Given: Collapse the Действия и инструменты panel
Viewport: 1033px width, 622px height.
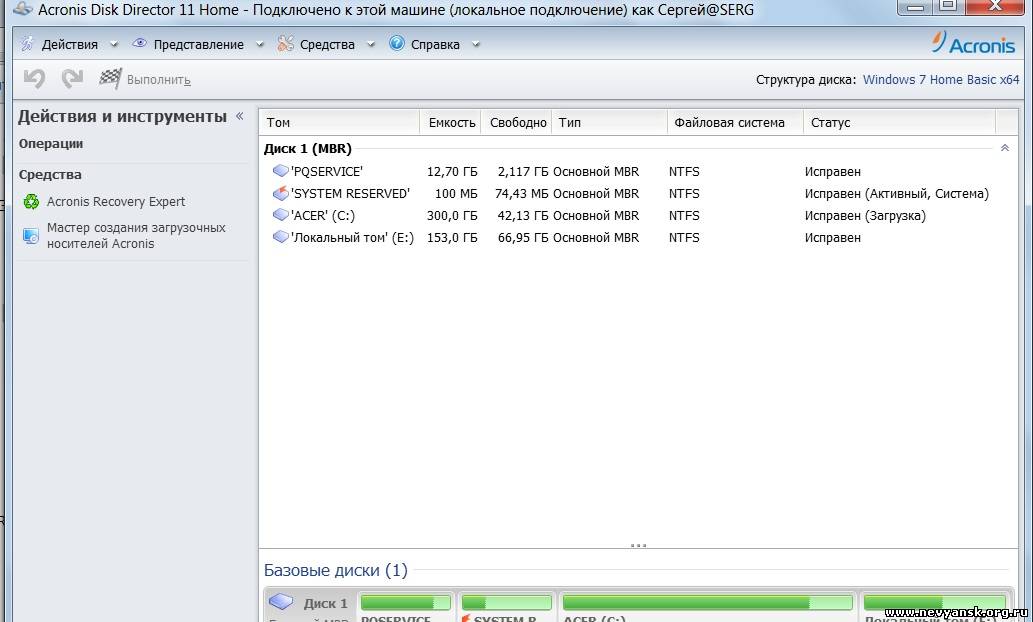Looking at the screenshot, I should tap(240, 116).
